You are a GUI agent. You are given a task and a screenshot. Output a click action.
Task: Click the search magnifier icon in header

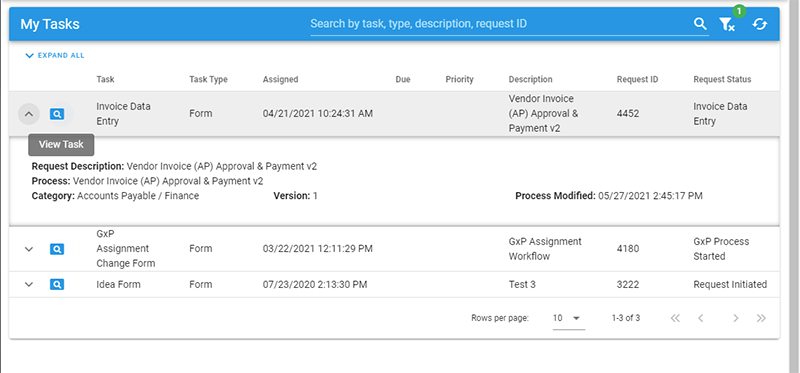pos(700,24)
